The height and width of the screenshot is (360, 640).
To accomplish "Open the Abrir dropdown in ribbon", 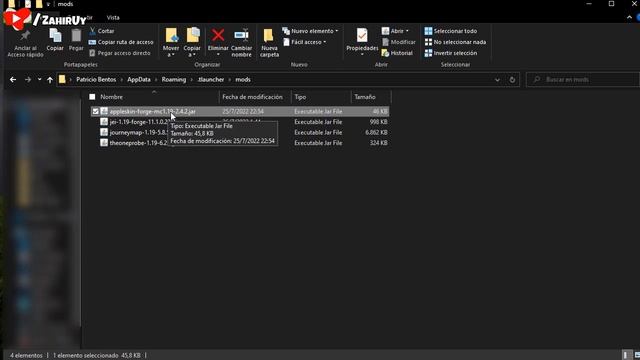I will pyautogui.click(x=395, y=31).
